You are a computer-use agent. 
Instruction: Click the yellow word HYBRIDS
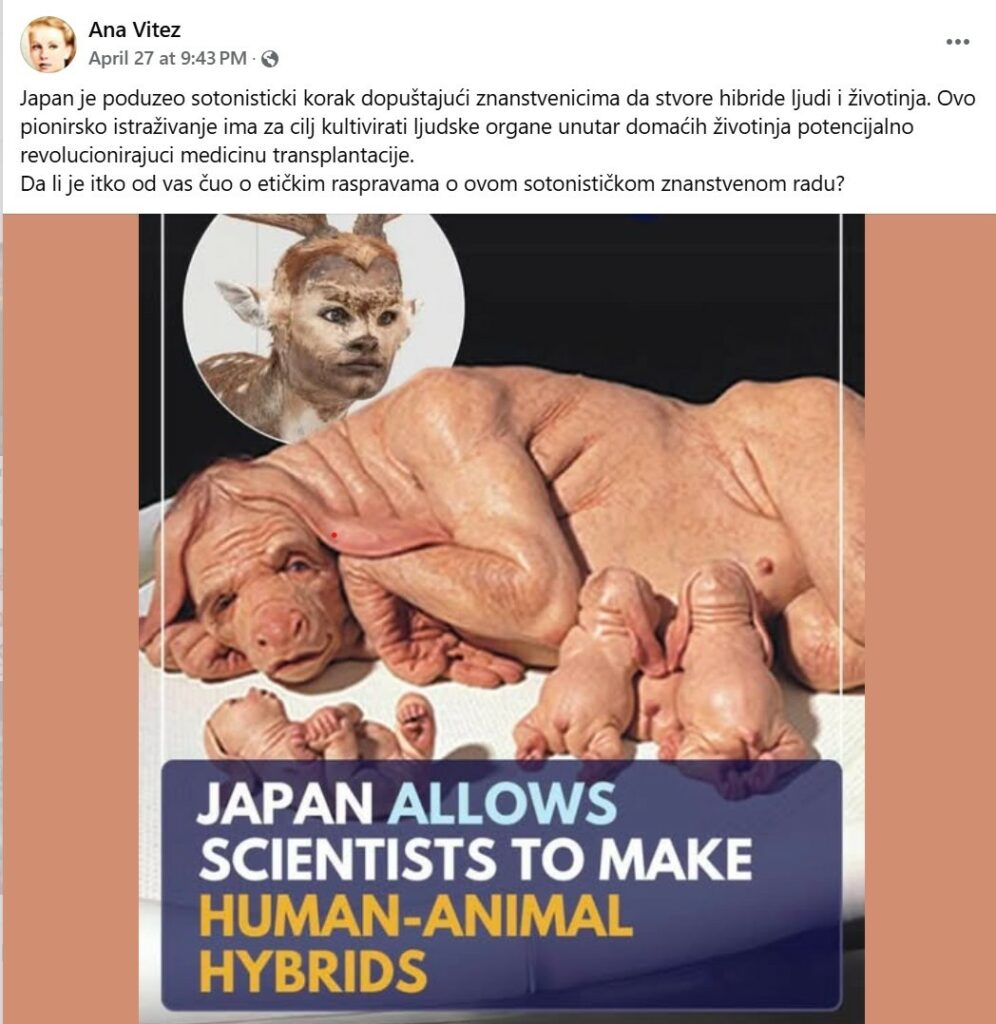click(313, 970)
